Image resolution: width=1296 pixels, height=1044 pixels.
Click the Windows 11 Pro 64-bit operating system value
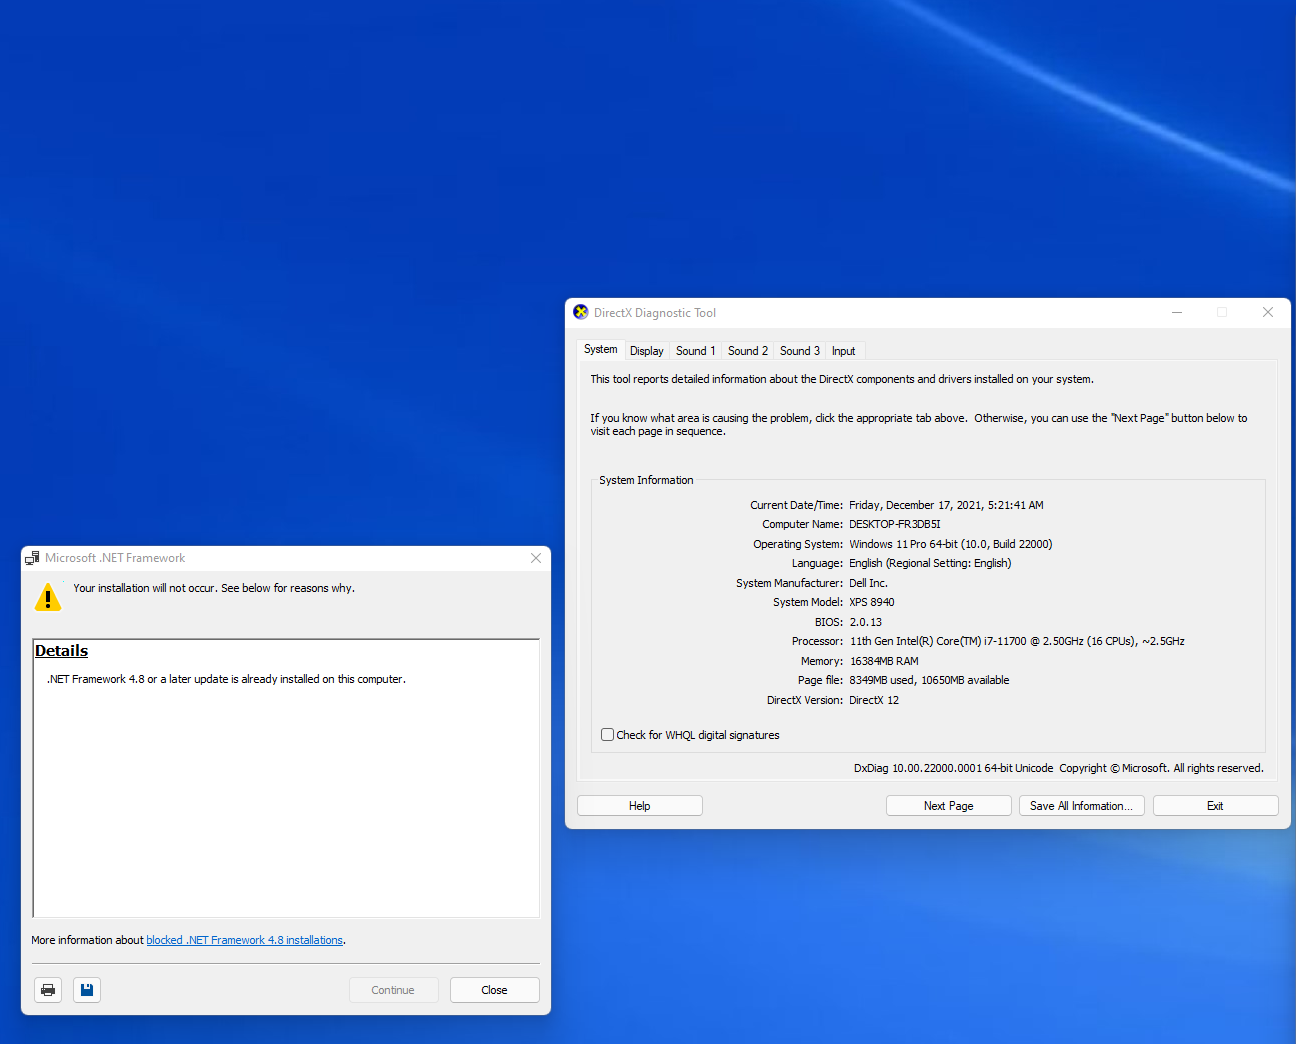tap(951, 544)
